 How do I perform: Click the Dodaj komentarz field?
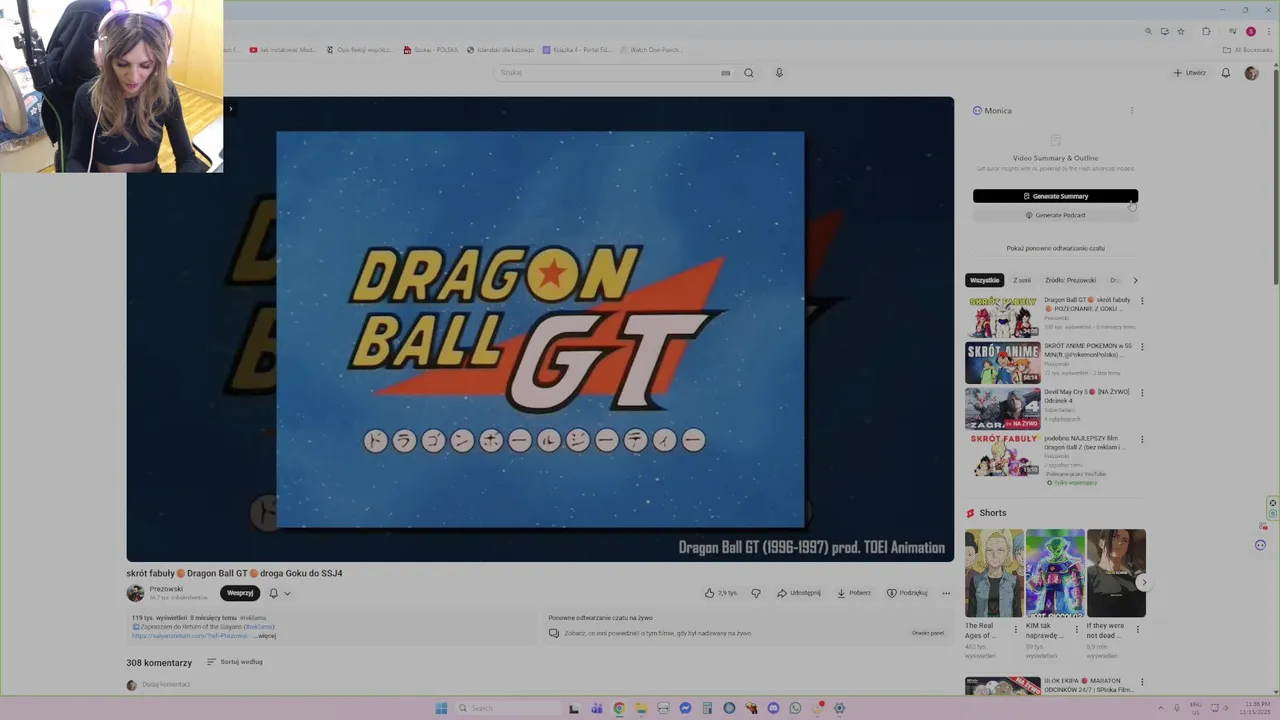click(166, 685)
